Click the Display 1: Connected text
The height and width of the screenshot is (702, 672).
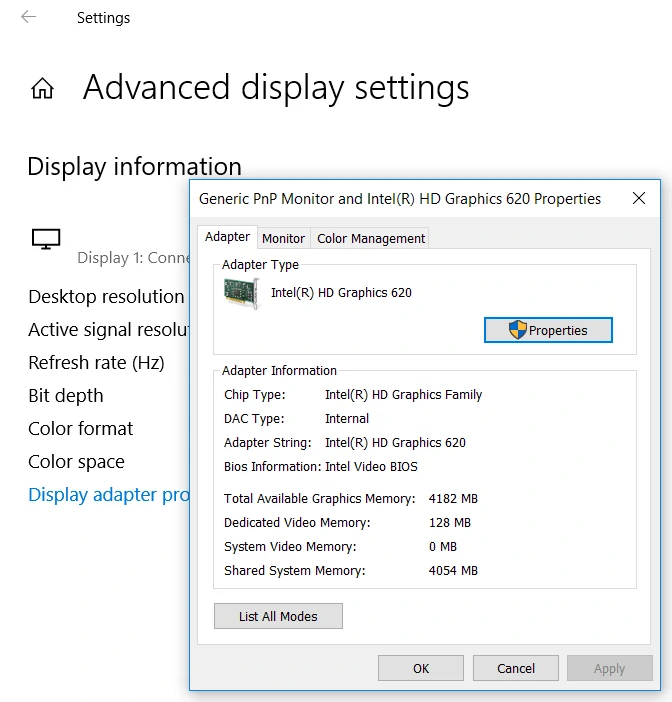[x=133, y=258]
